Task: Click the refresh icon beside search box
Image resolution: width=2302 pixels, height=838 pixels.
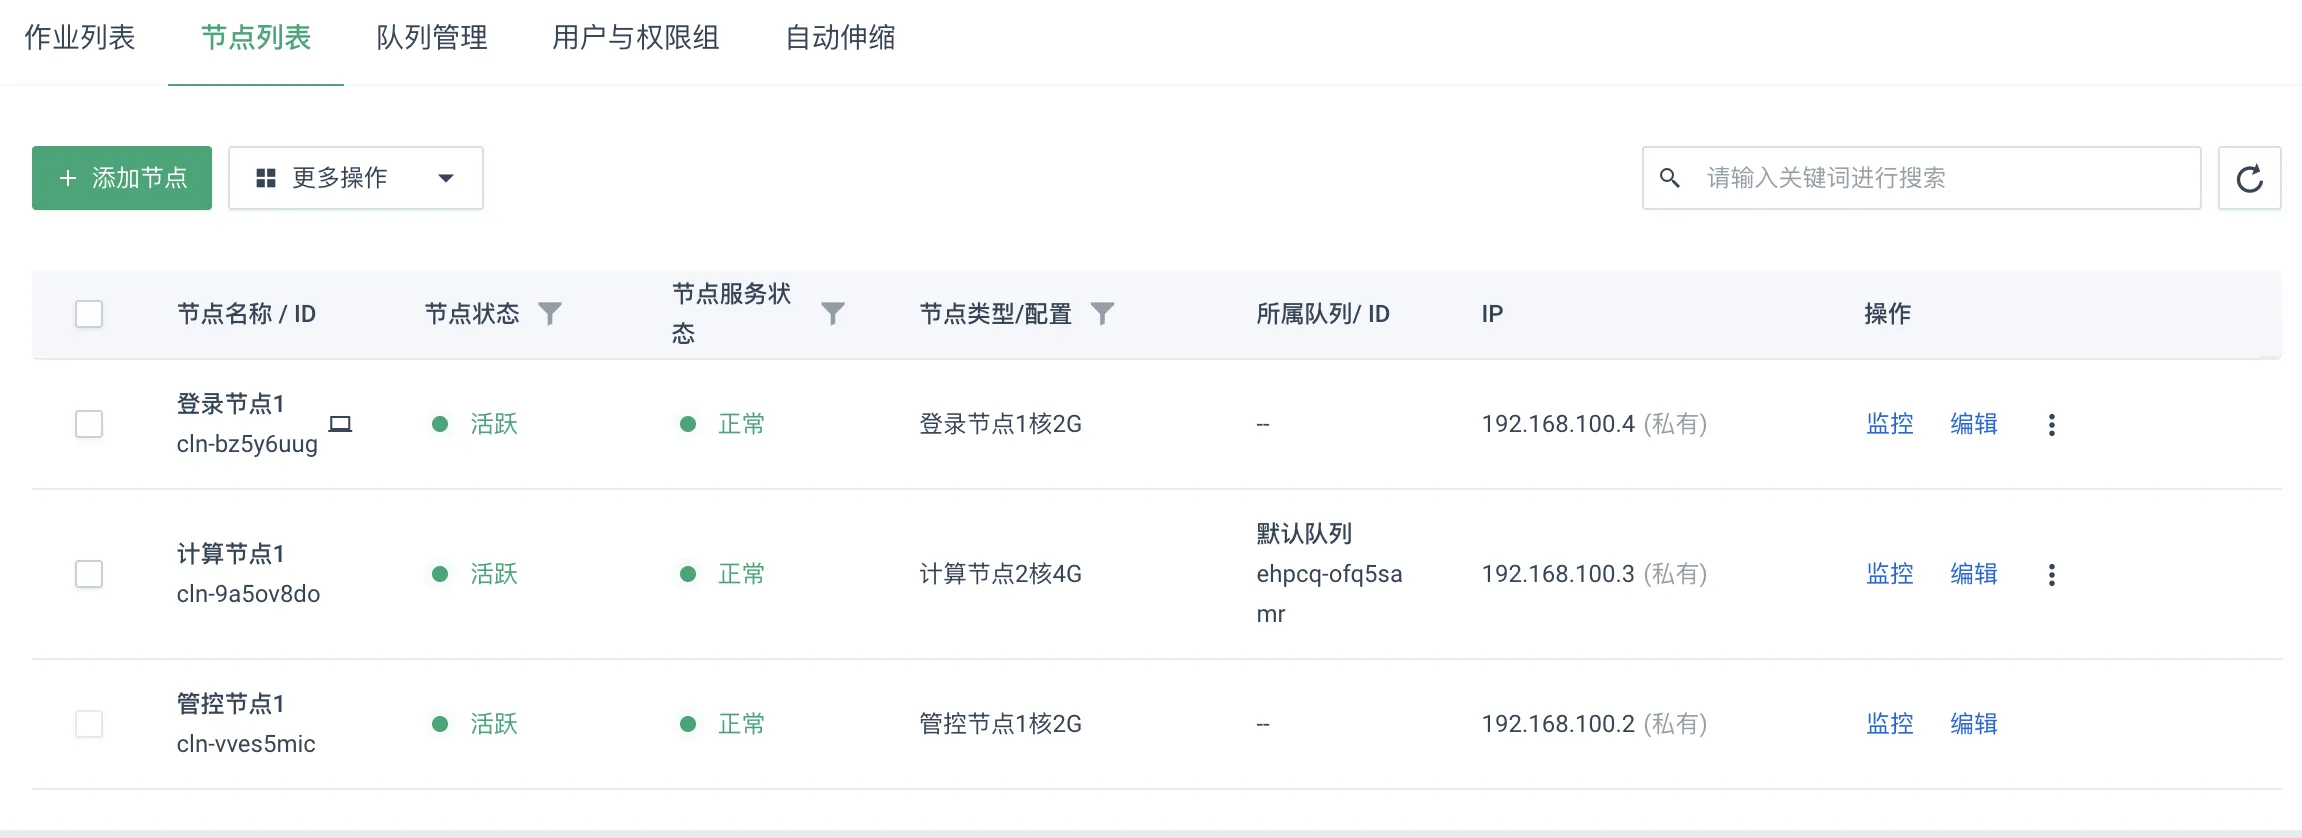Action: pos(2249,178)
